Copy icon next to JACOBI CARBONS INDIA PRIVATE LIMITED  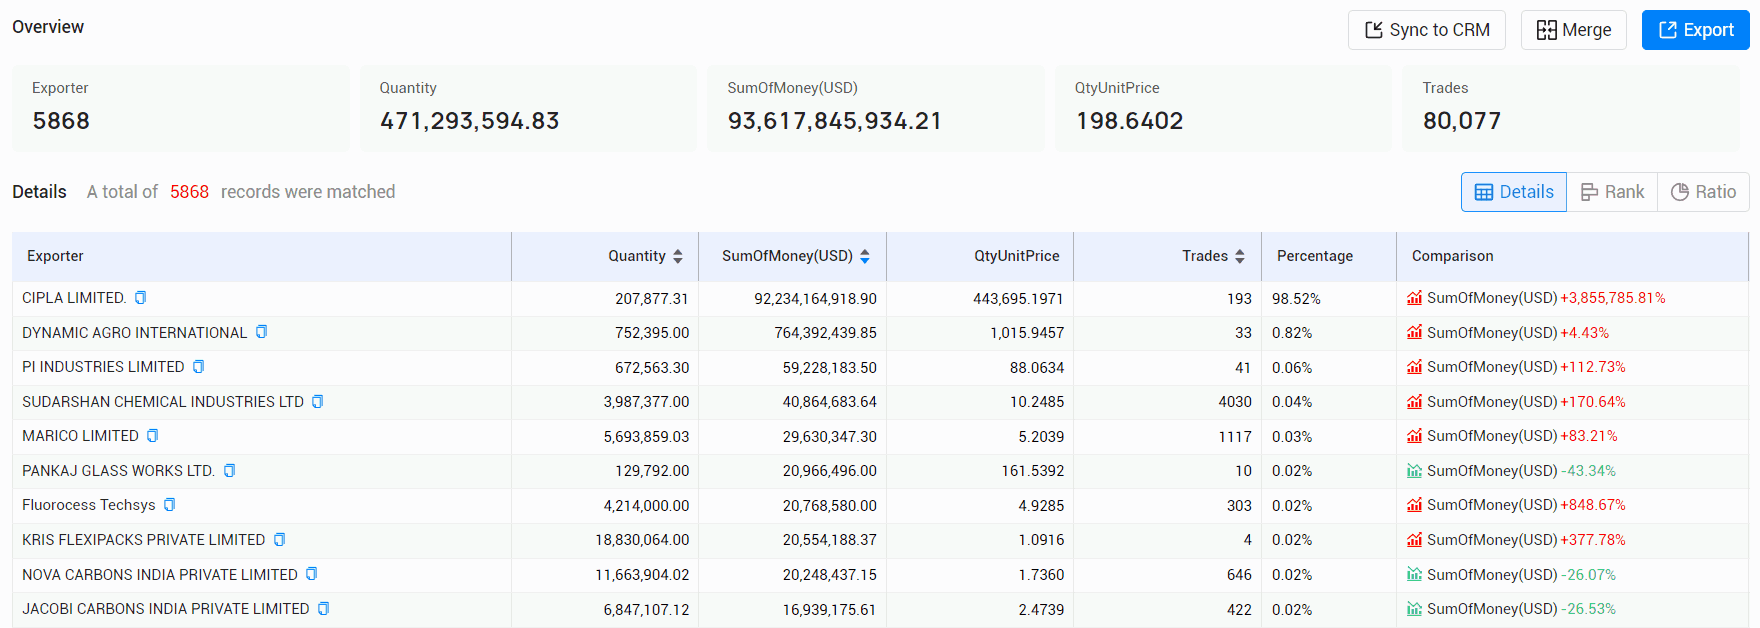coord(324,608)
